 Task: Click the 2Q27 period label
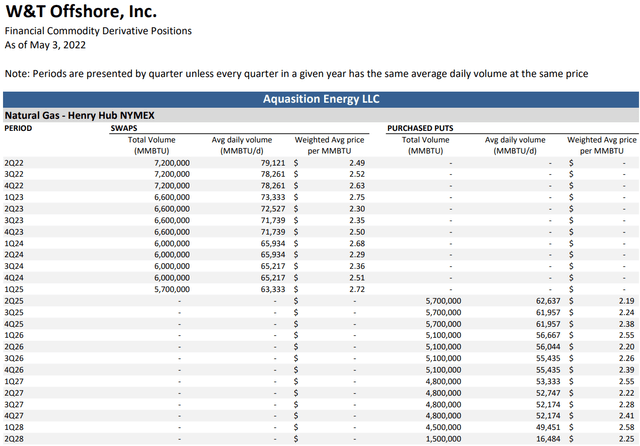[x=14, y=393]
